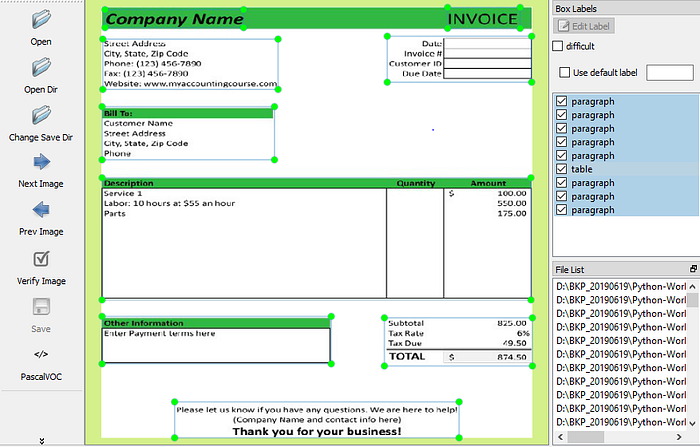The width and height of the screenshot is (700, 447).
Task: Click the File List horizontal scrollbar thumb
Action: 585,437
